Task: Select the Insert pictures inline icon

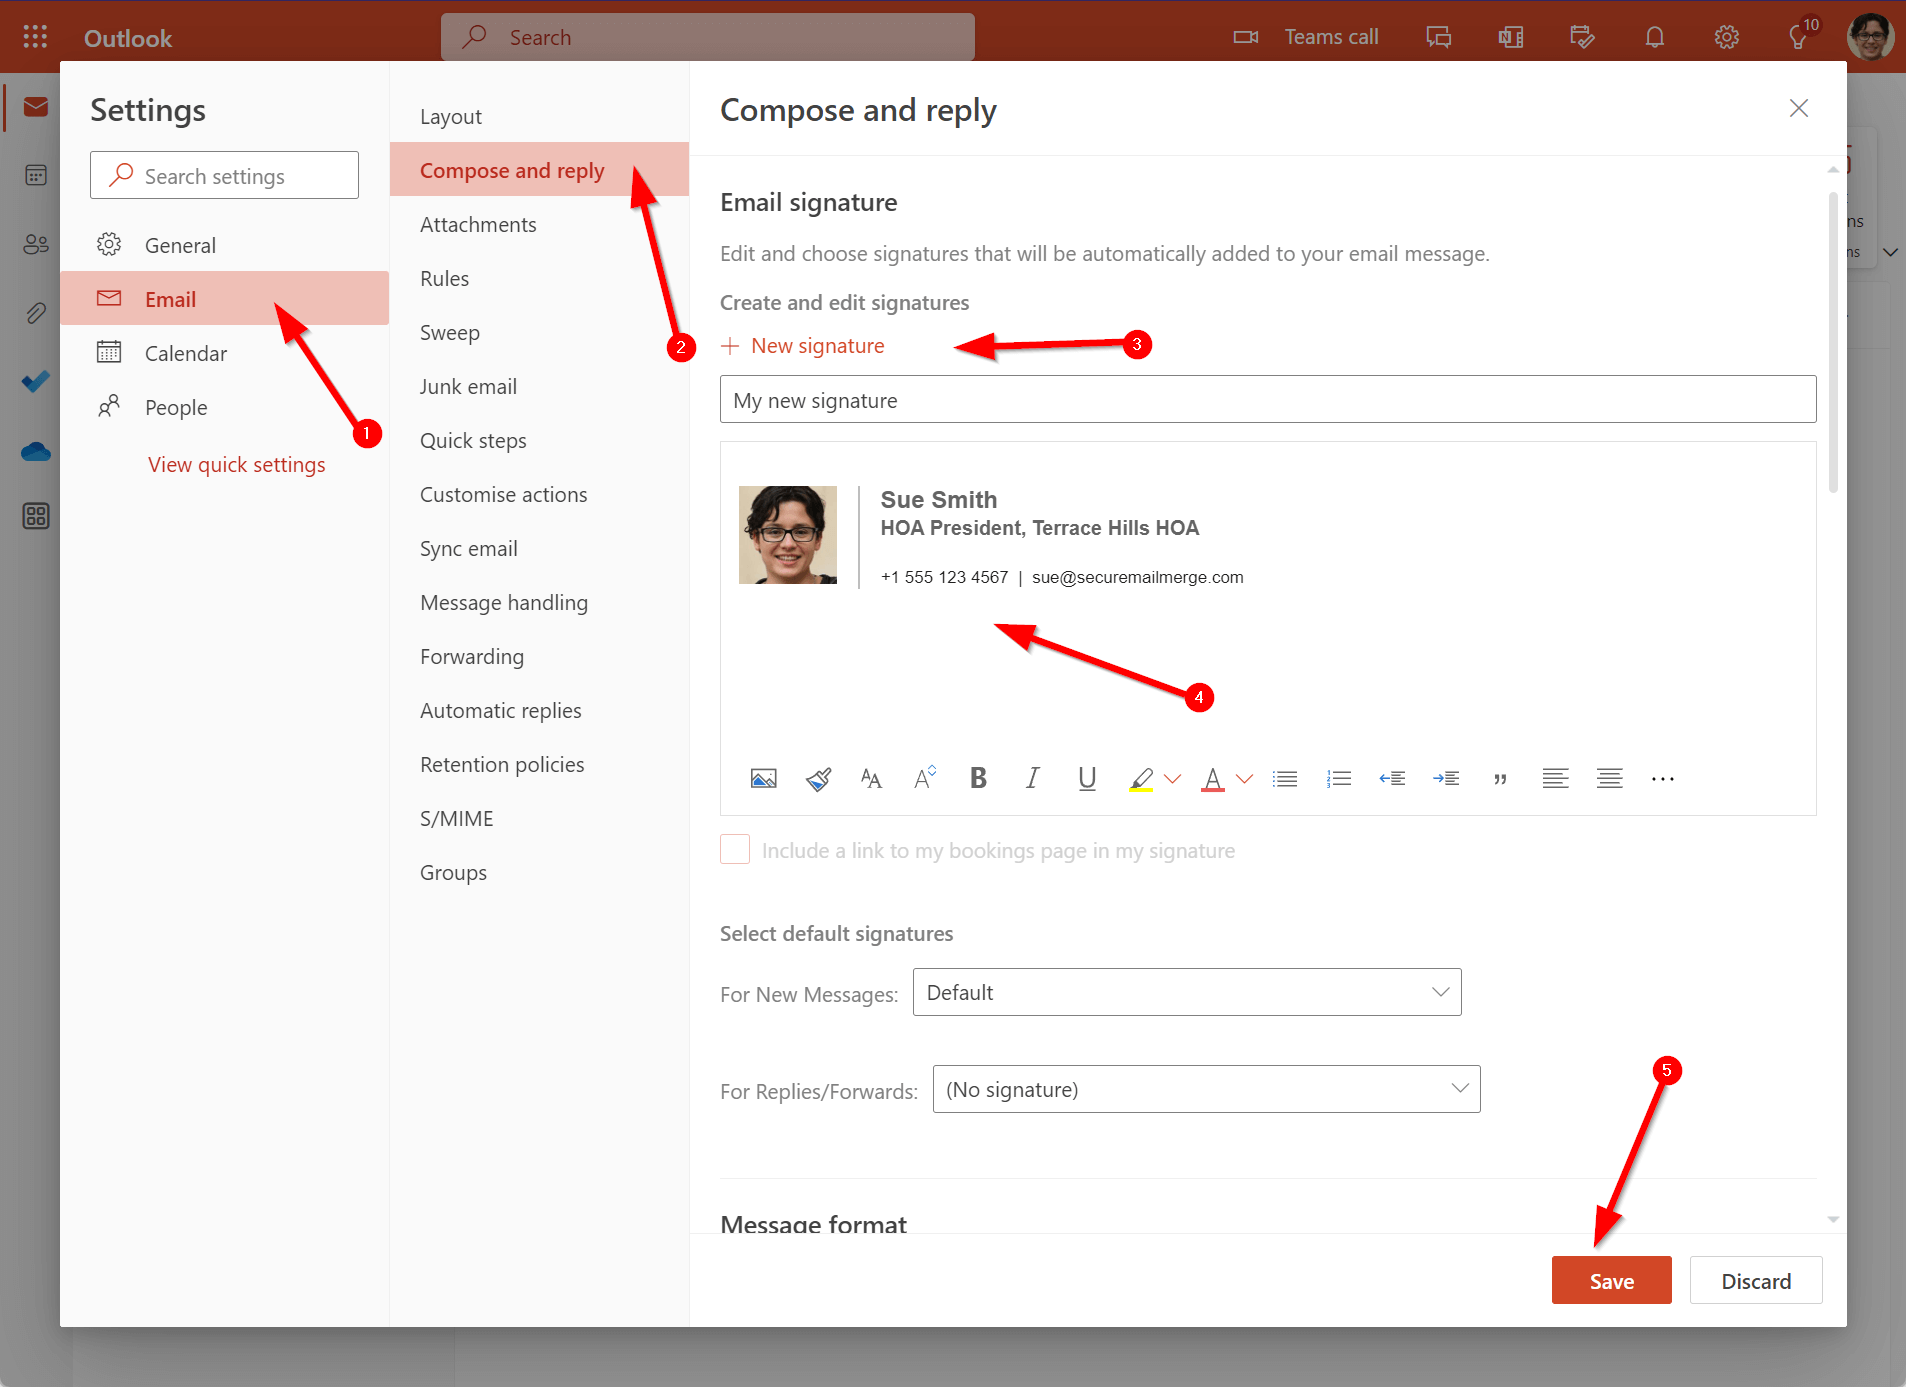Action: [763, 778]
